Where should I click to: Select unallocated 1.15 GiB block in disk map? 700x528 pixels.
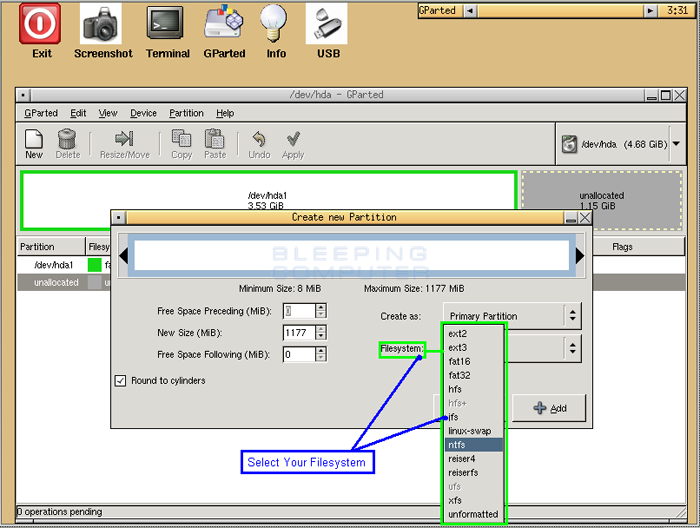(x=601, y=200)
